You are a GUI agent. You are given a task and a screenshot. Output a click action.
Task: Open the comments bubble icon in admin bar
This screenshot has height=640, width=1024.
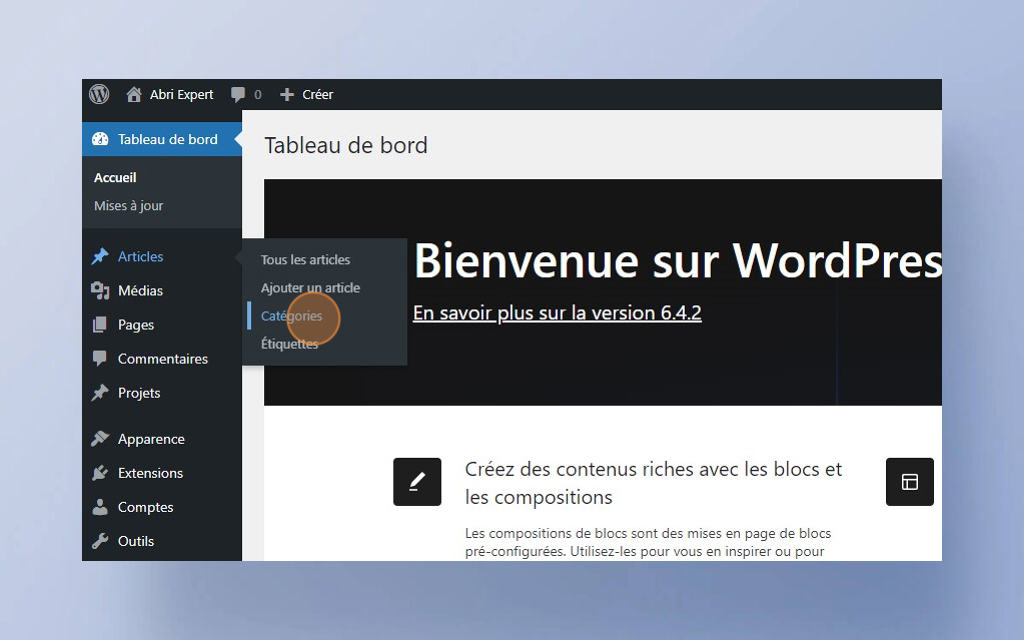click(x=238, y=95)
